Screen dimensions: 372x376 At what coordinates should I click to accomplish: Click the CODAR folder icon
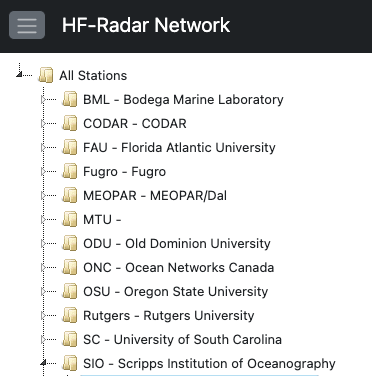click(70, 123)
